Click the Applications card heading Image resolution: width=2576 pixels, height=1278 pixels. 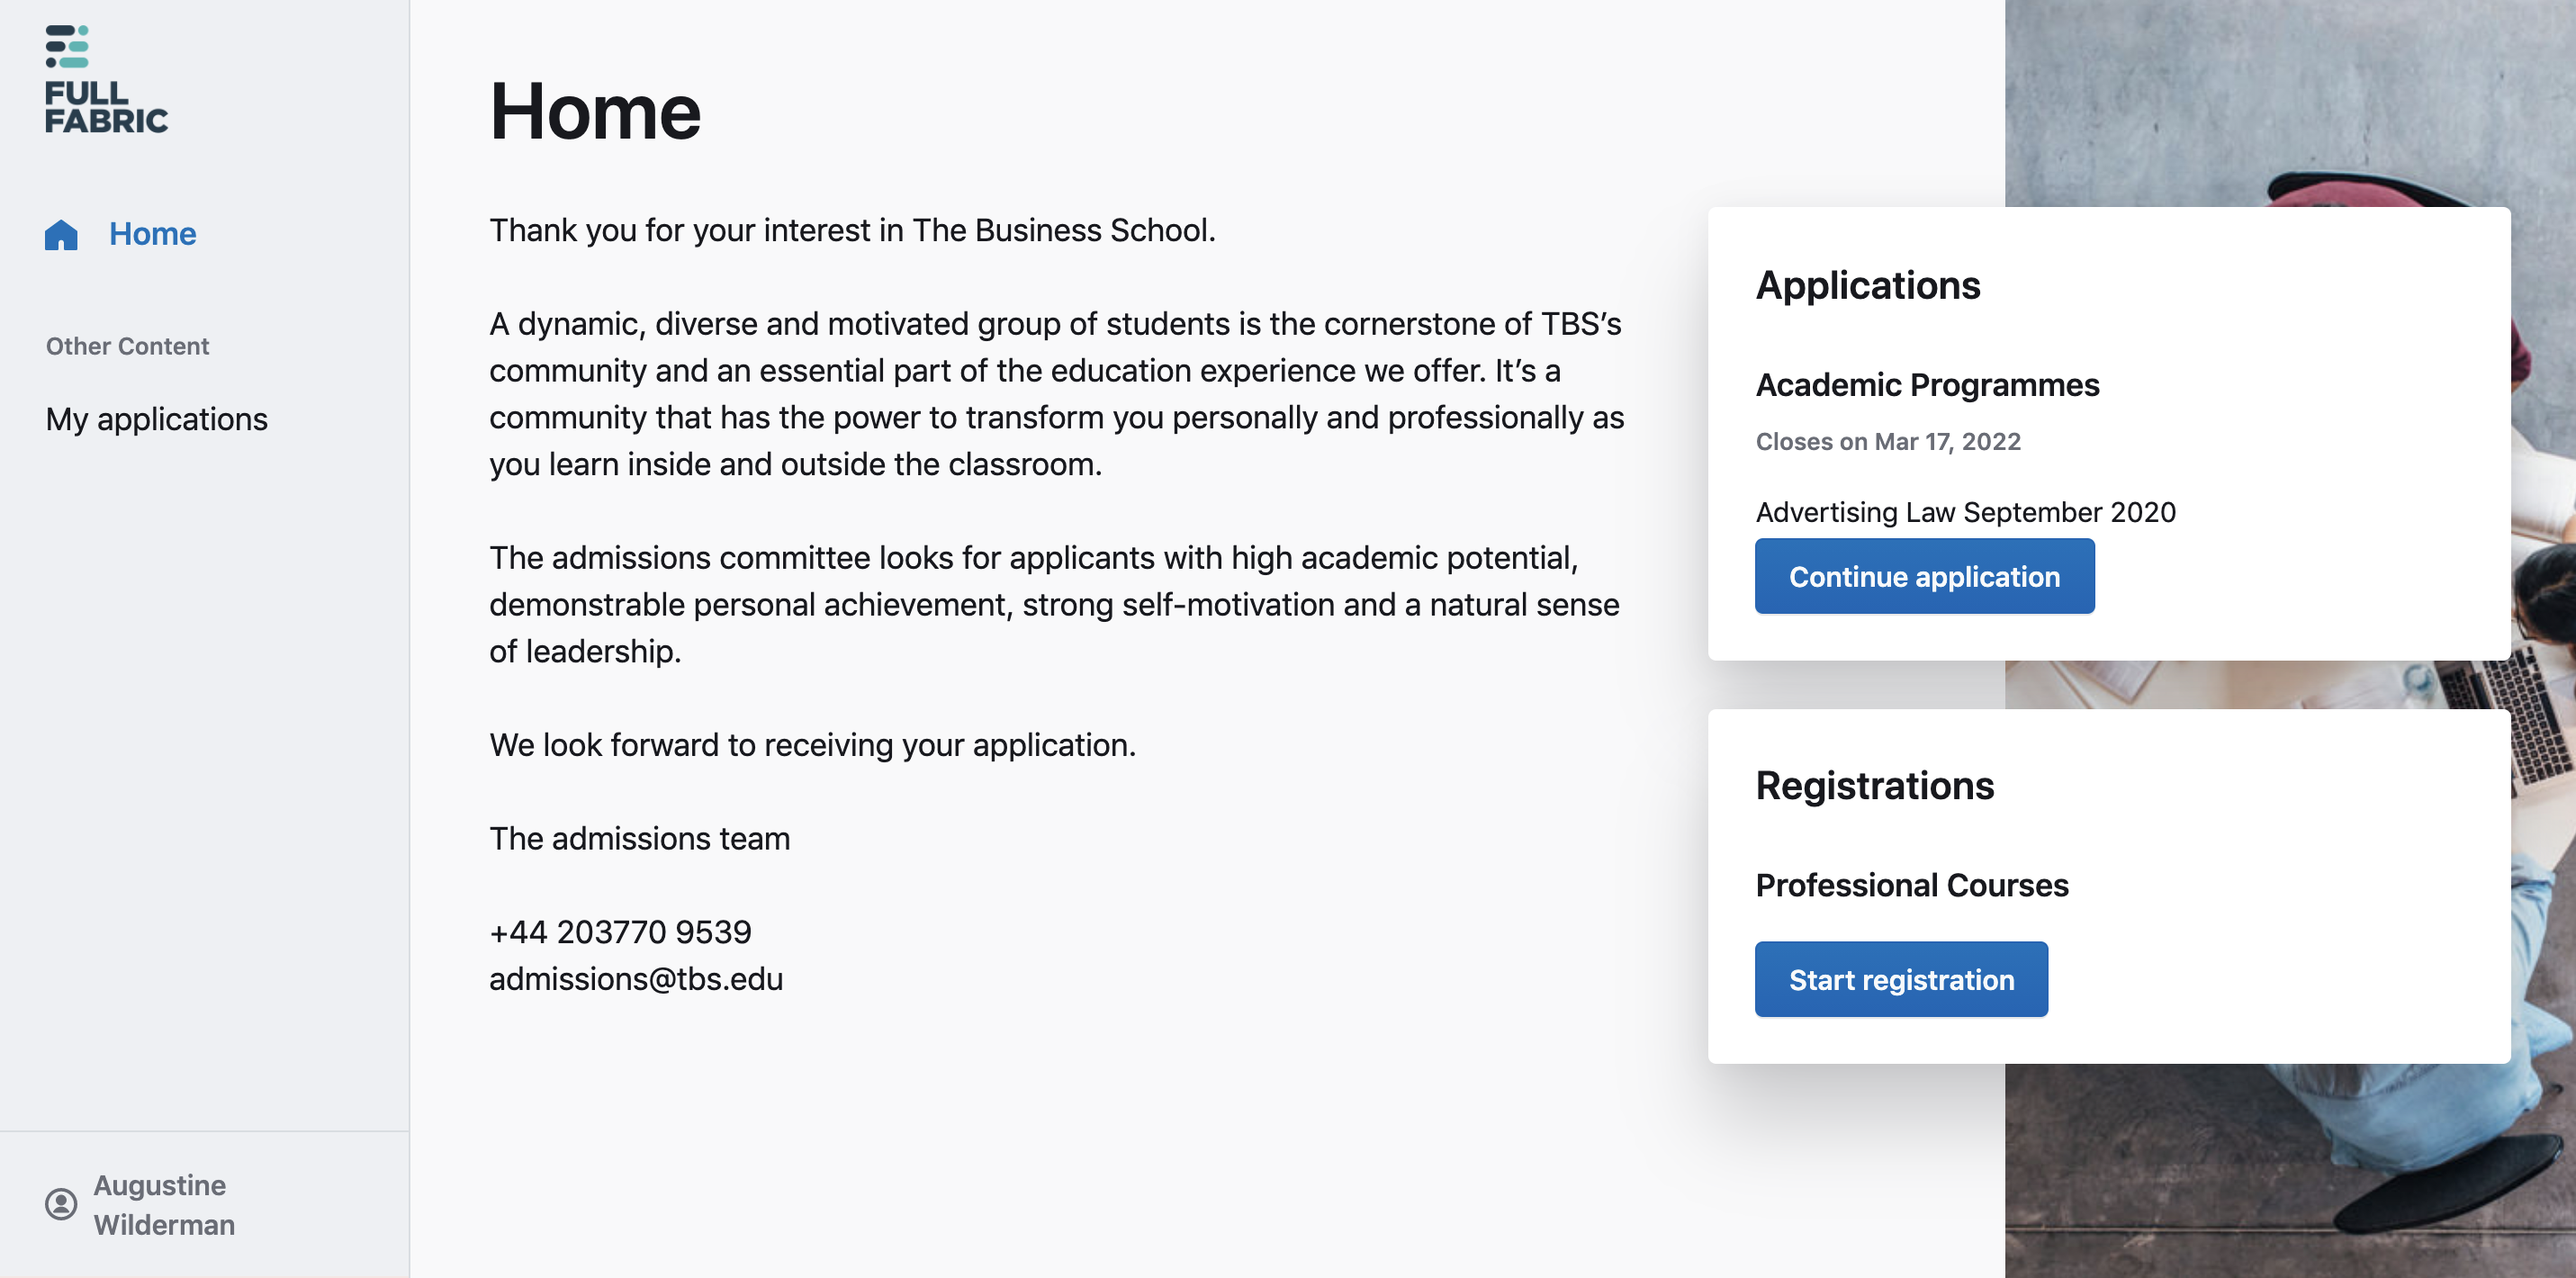pyautogui.click(x=1867, y=286)
